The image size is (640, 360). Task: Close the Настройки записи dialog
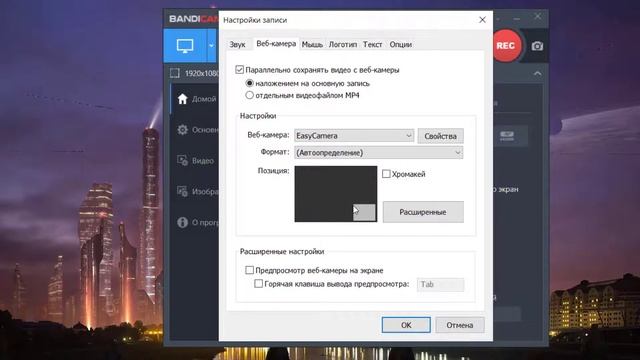pyautogui.click(x=482, y=20)
